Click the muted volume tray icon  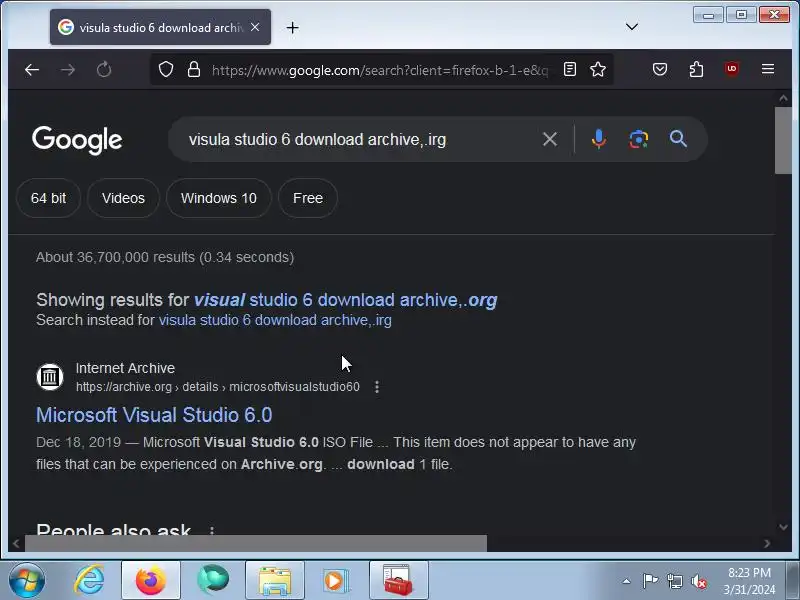(699, 581)
